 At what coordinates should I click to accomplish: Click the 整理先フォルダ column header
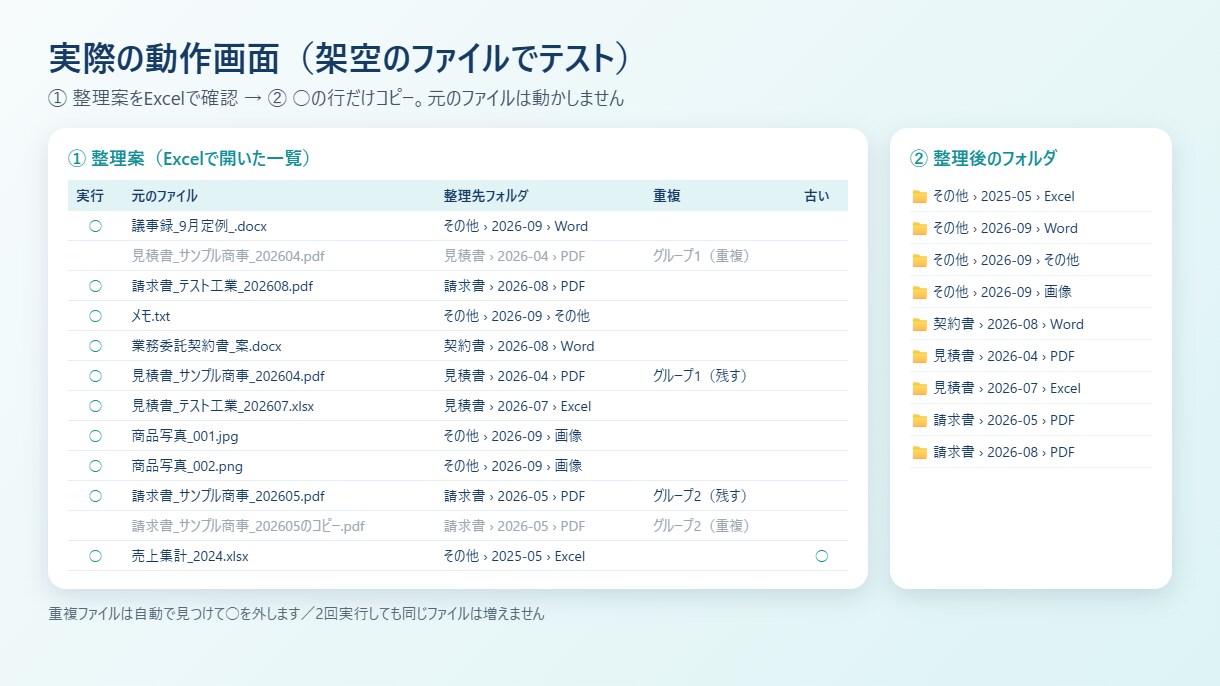(486, 196)
